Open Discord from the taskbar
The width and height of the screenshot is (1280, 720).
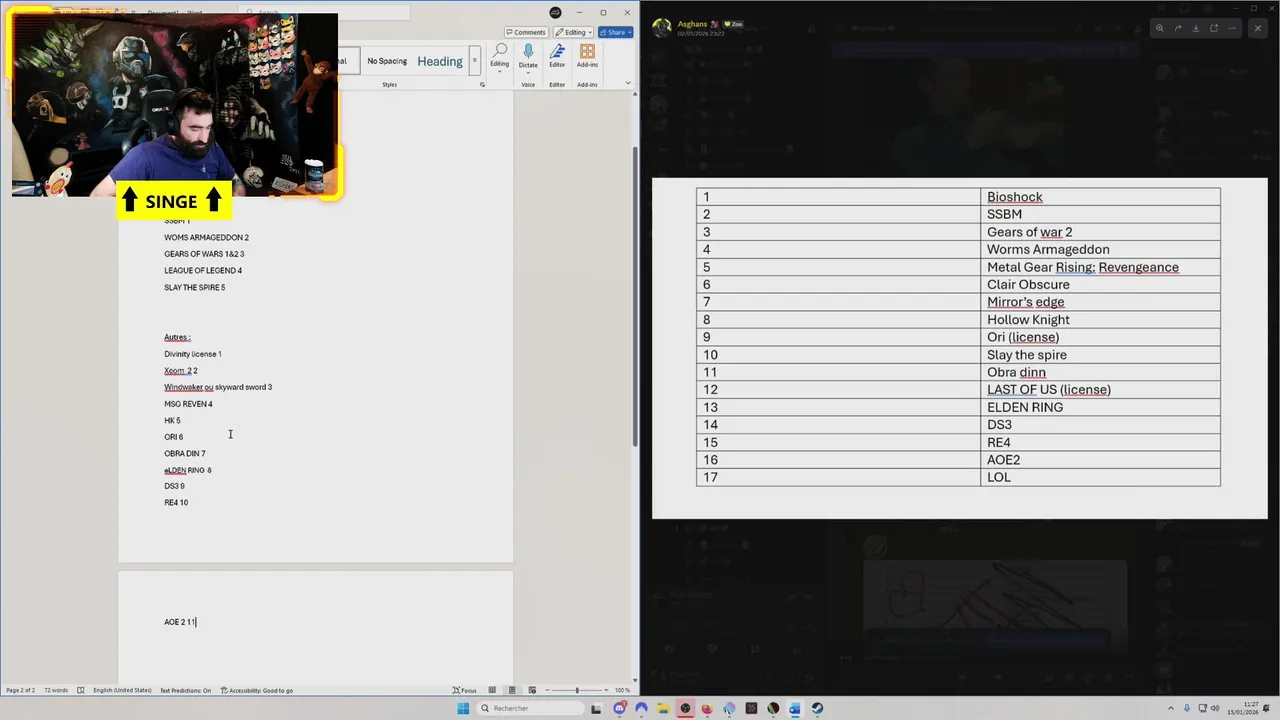tap(620, 709)
